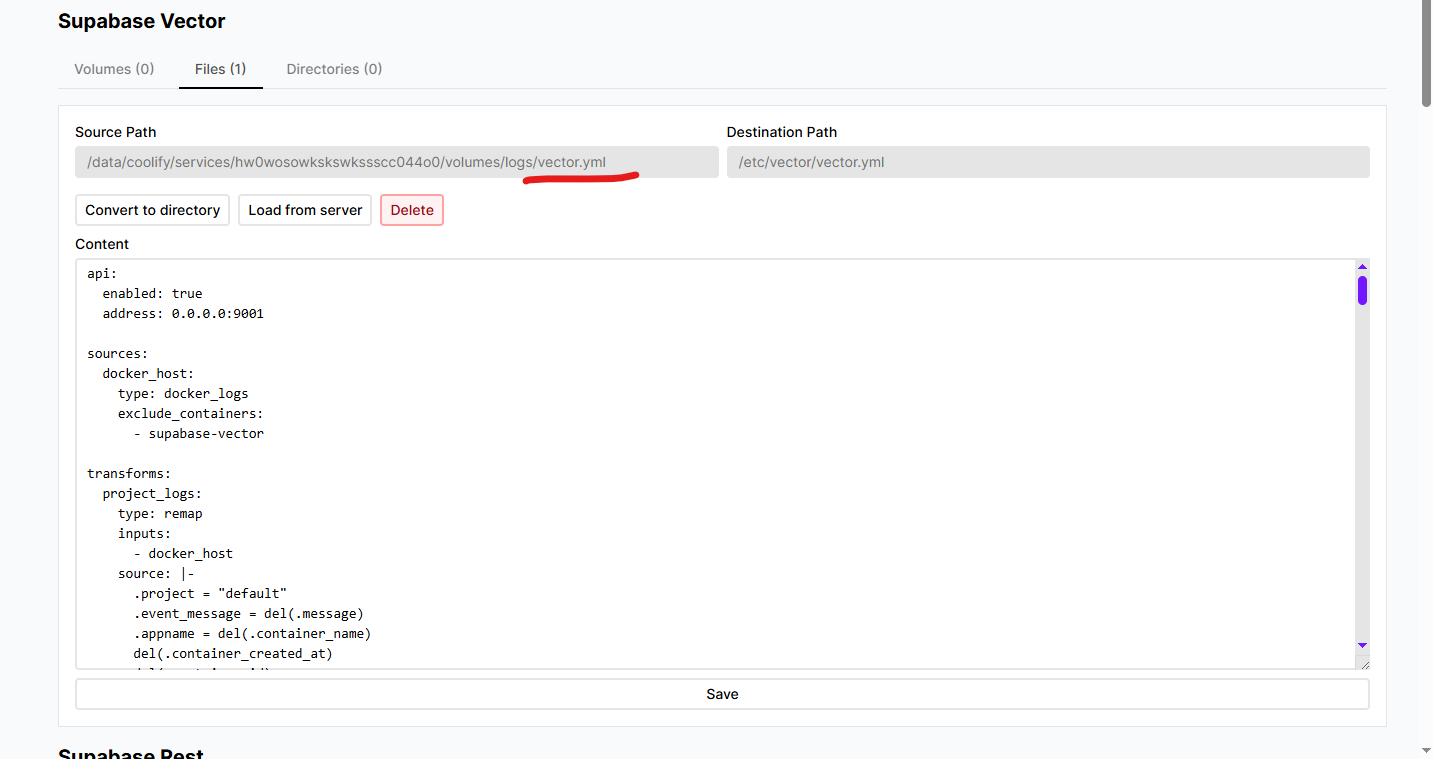This screenshot has height=759, width=1433.
Task: Click the '.event_message = del(.message)' line
Action: (x=249, y=614)
